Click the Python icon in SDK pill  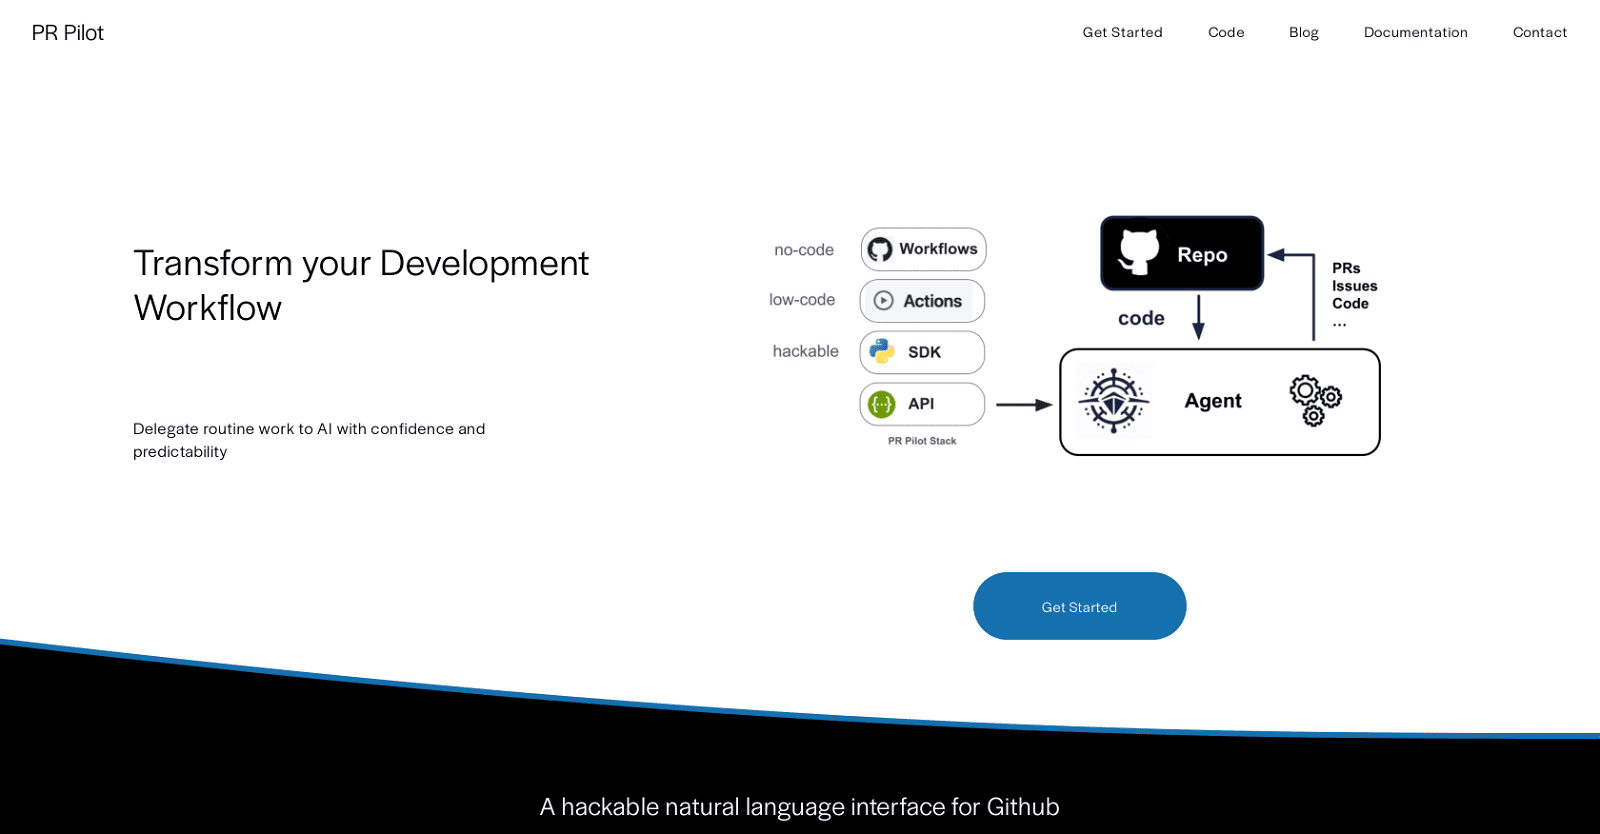882,351
